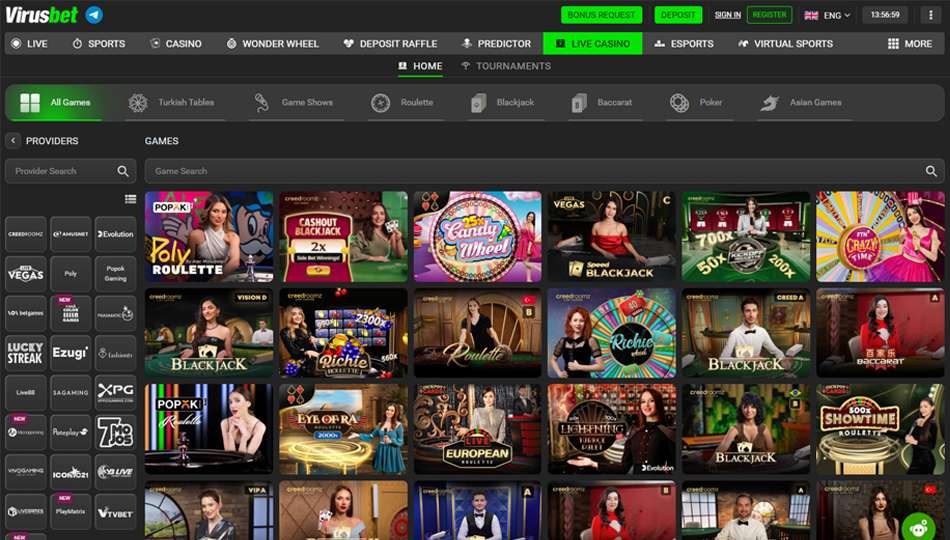The width and height of the screenshot is (950, 540).
Task: Open the Richie Wheel game
Action: pyautogui.click(x=612, y=333)
